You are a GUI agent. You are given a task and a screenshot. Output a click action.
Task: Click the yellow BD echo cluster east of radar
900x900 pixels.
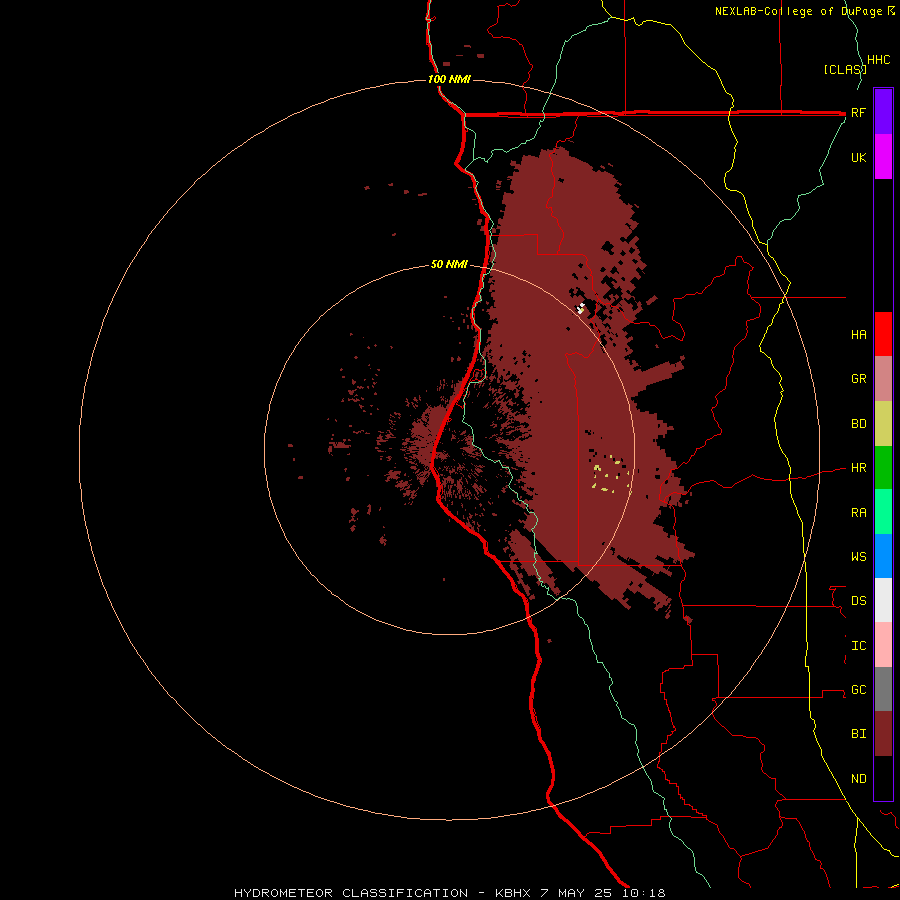[x=612, y=474]
